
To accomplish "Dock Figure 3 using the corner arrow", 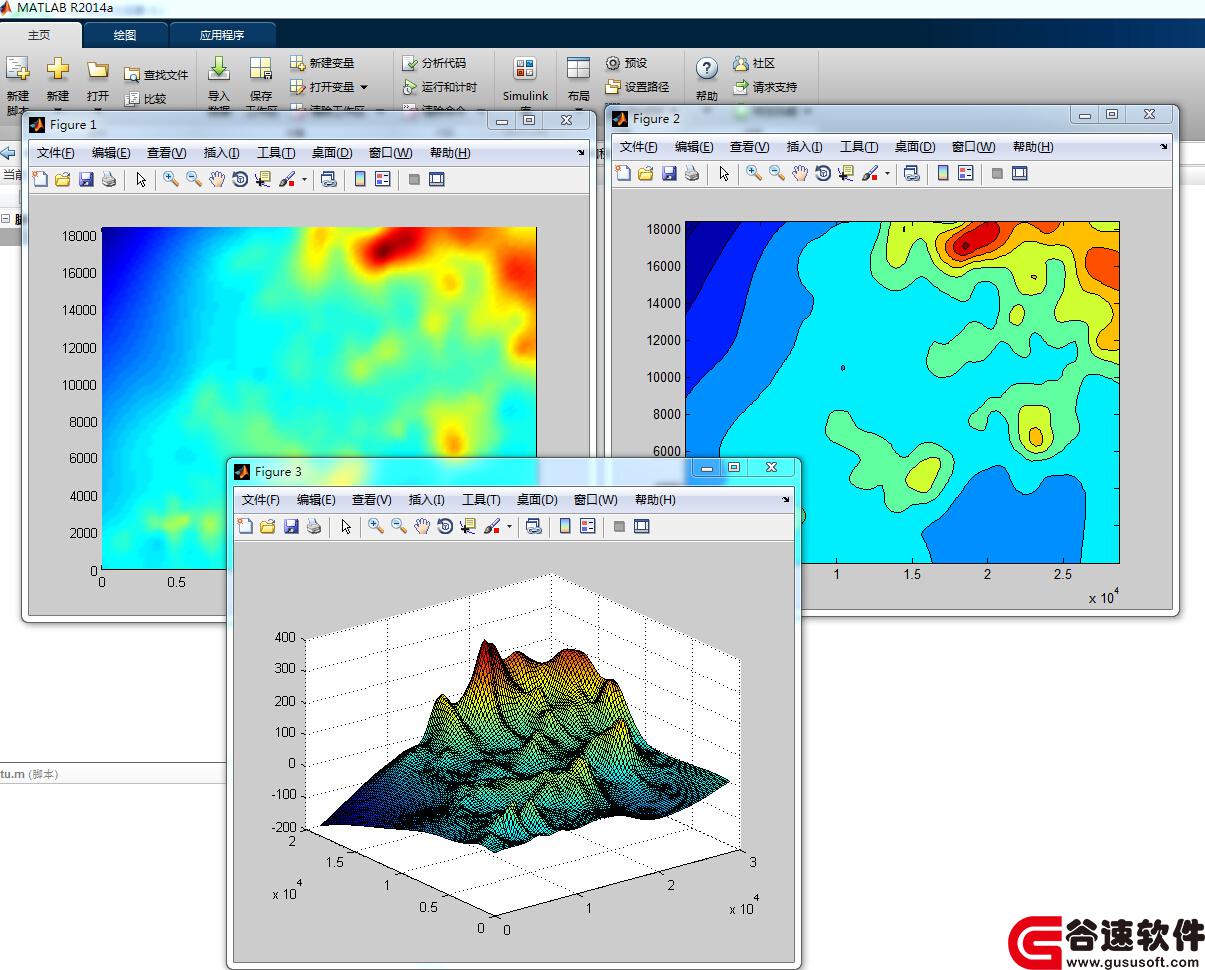I will (786, 499).
